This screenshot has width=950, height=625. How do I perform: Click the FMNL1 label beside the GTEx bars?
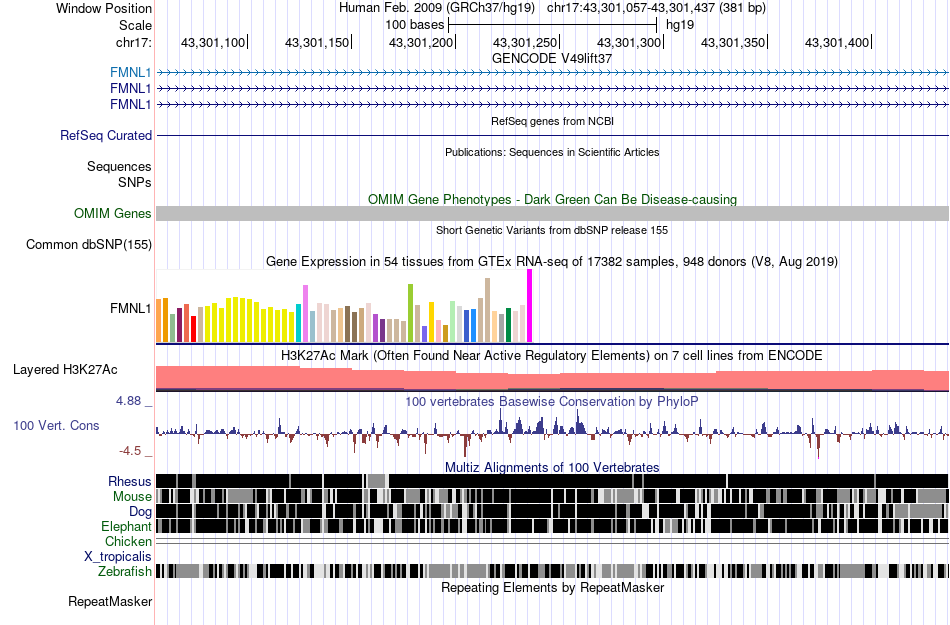coord(130,308)
